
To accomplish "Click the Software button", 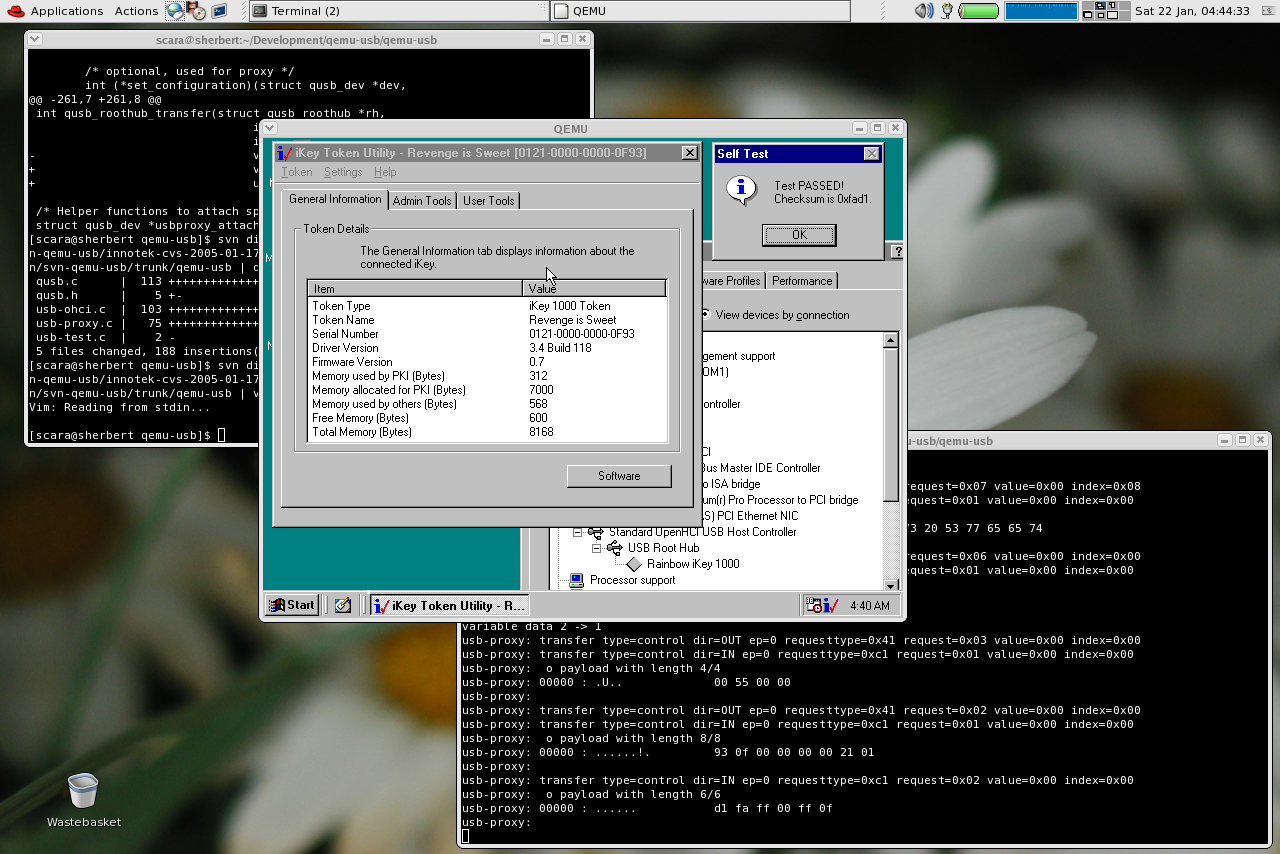I will click(x=619, y=476).
